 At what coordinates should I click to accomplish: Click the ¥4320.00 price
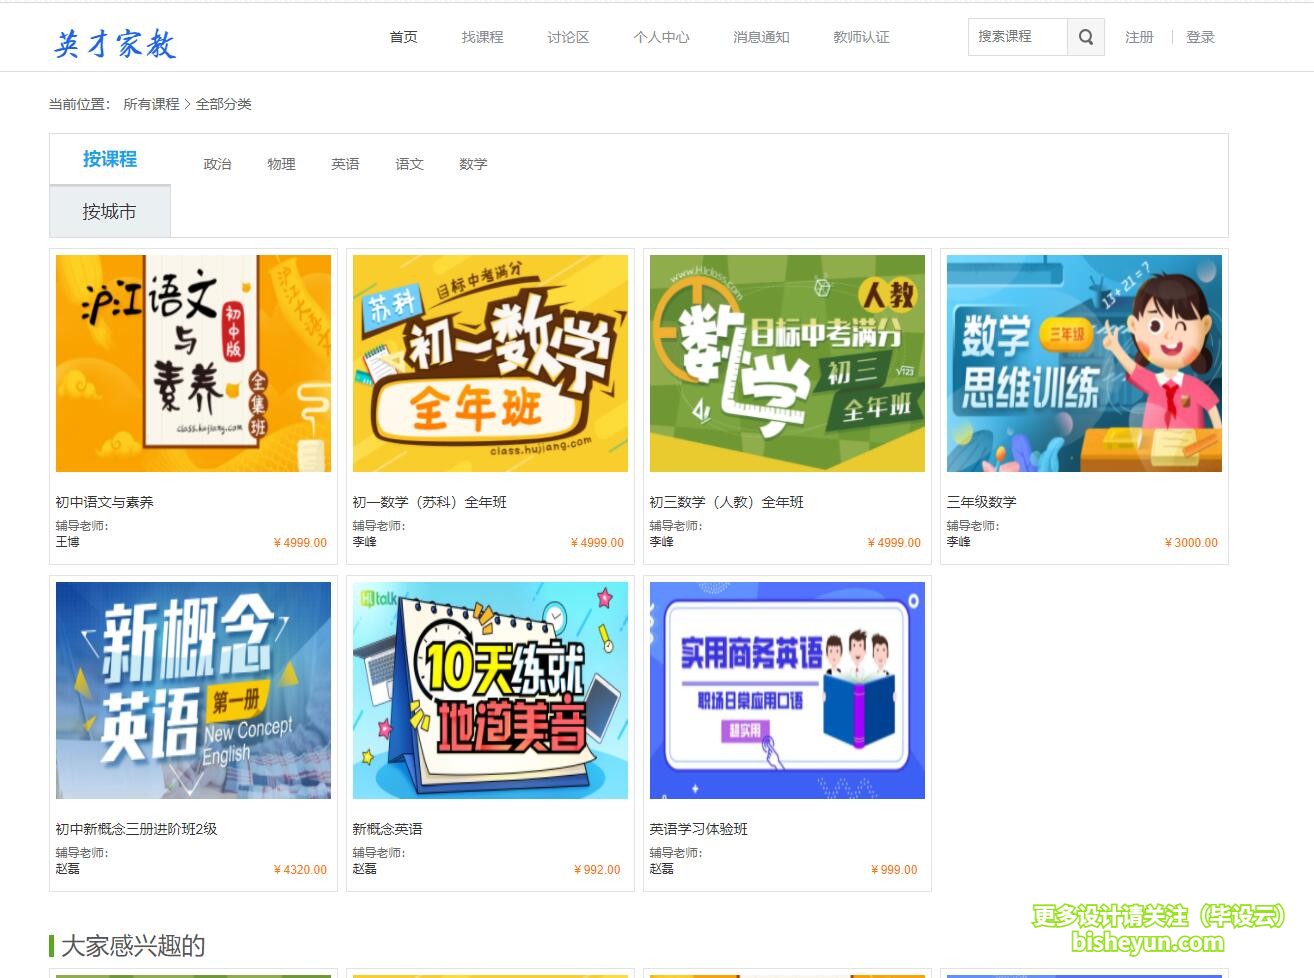coord(300,870)
